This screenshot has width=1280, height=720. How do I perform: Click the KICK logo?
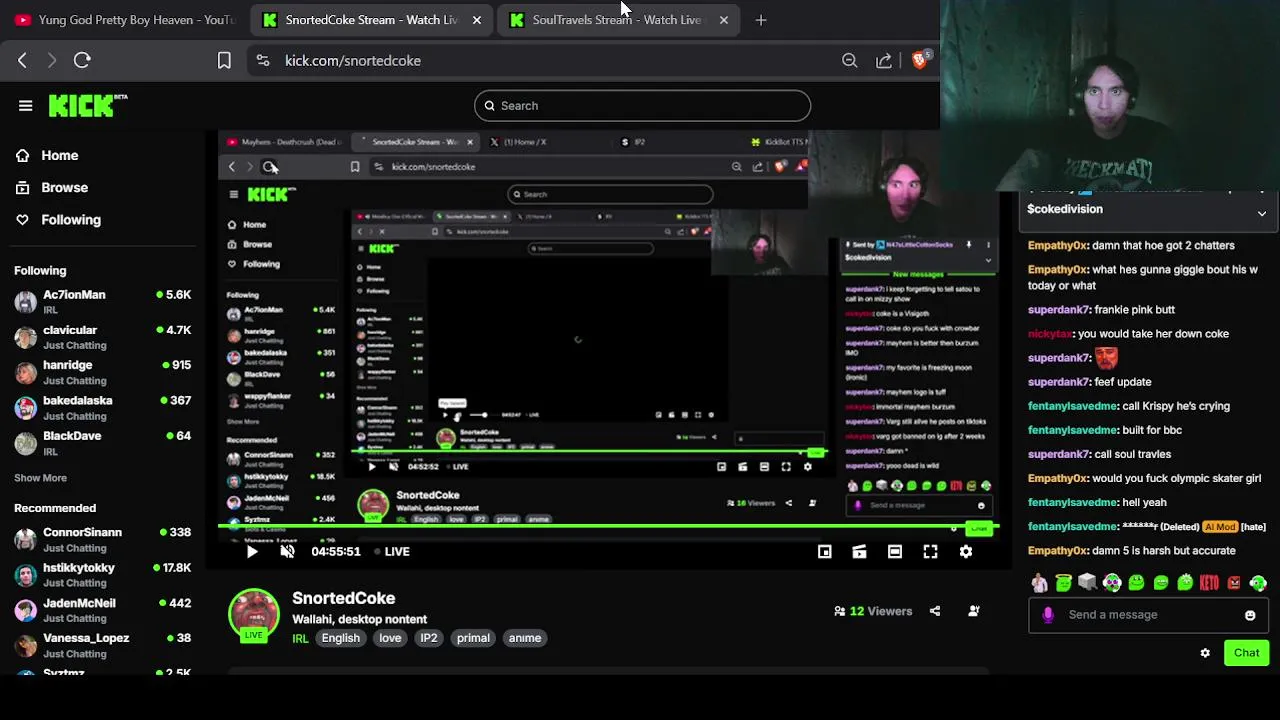click(88, 105)
